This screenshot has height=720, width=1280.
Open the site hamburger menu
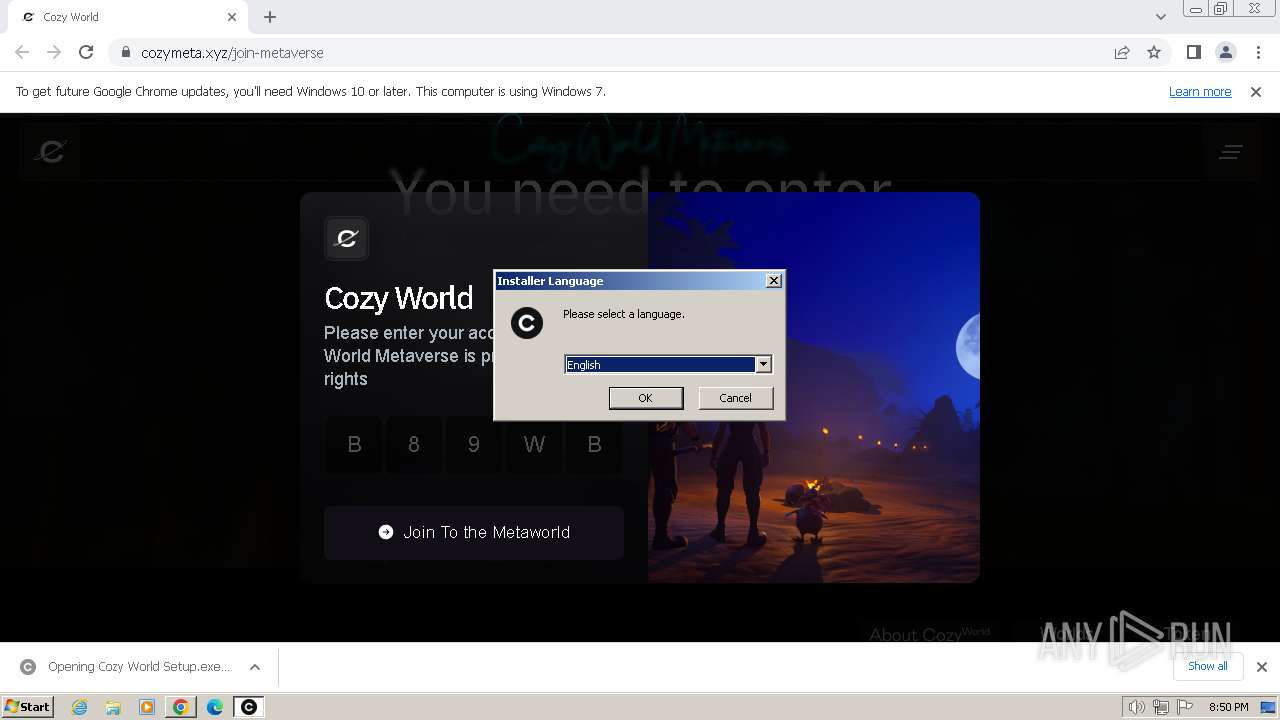coord(1230,152)
